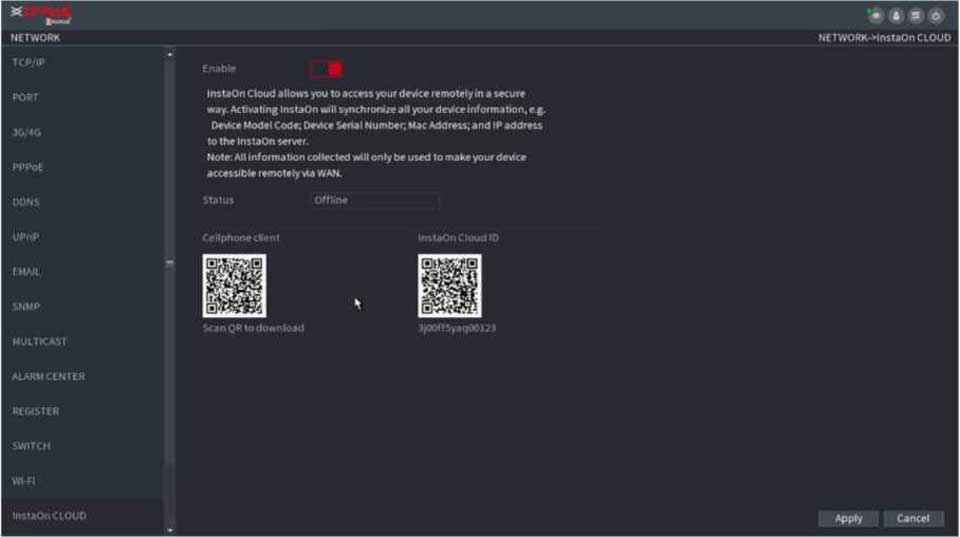960x537 pixels.
Task: Open the user account icon
Action: pyautogui.click(x=898, y=15)
